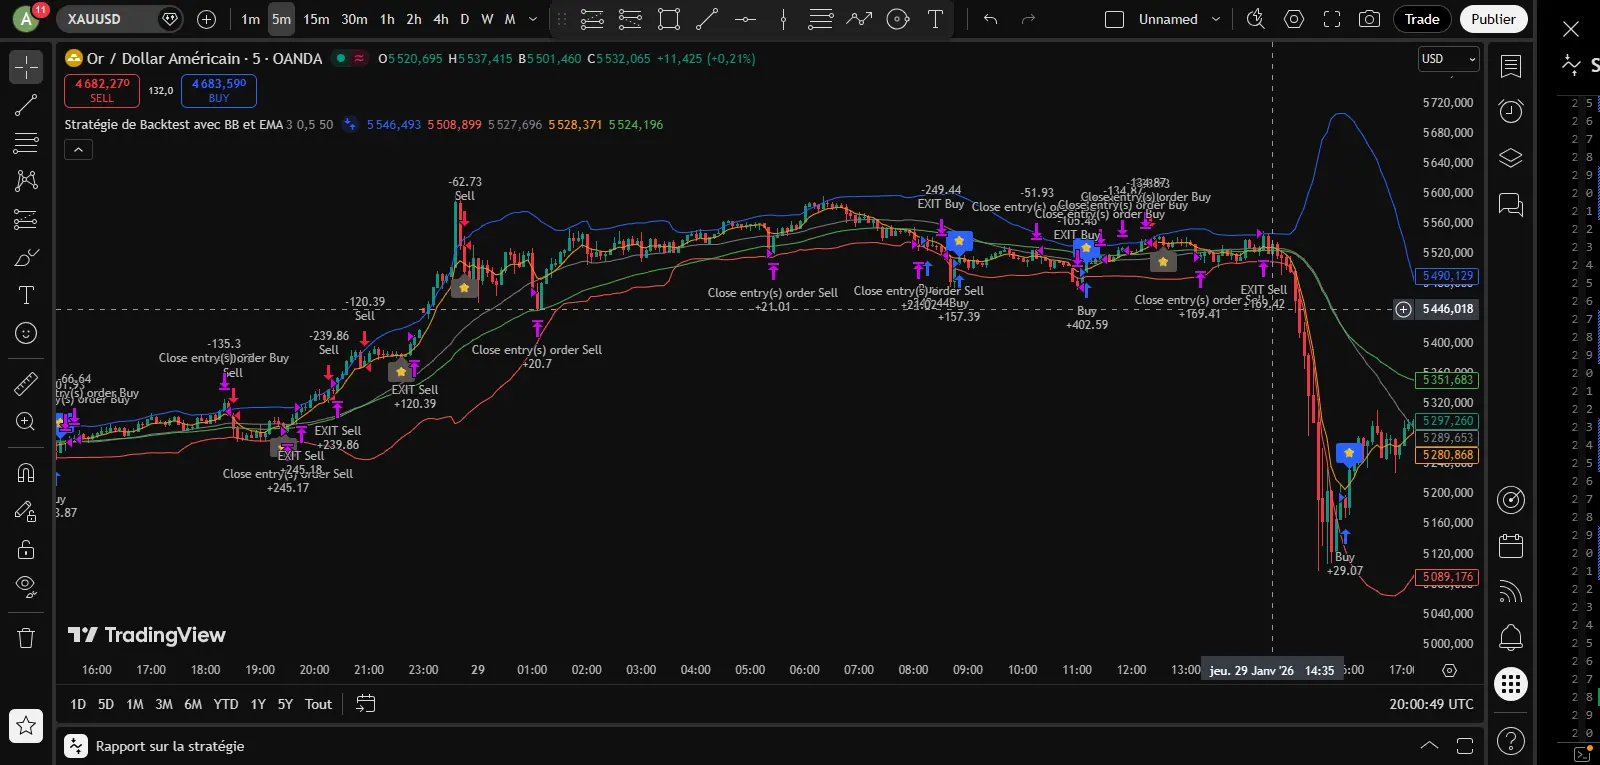
Task: Open the user profile avatar menu
Action: pyautogui.click(x=27, y=19)
